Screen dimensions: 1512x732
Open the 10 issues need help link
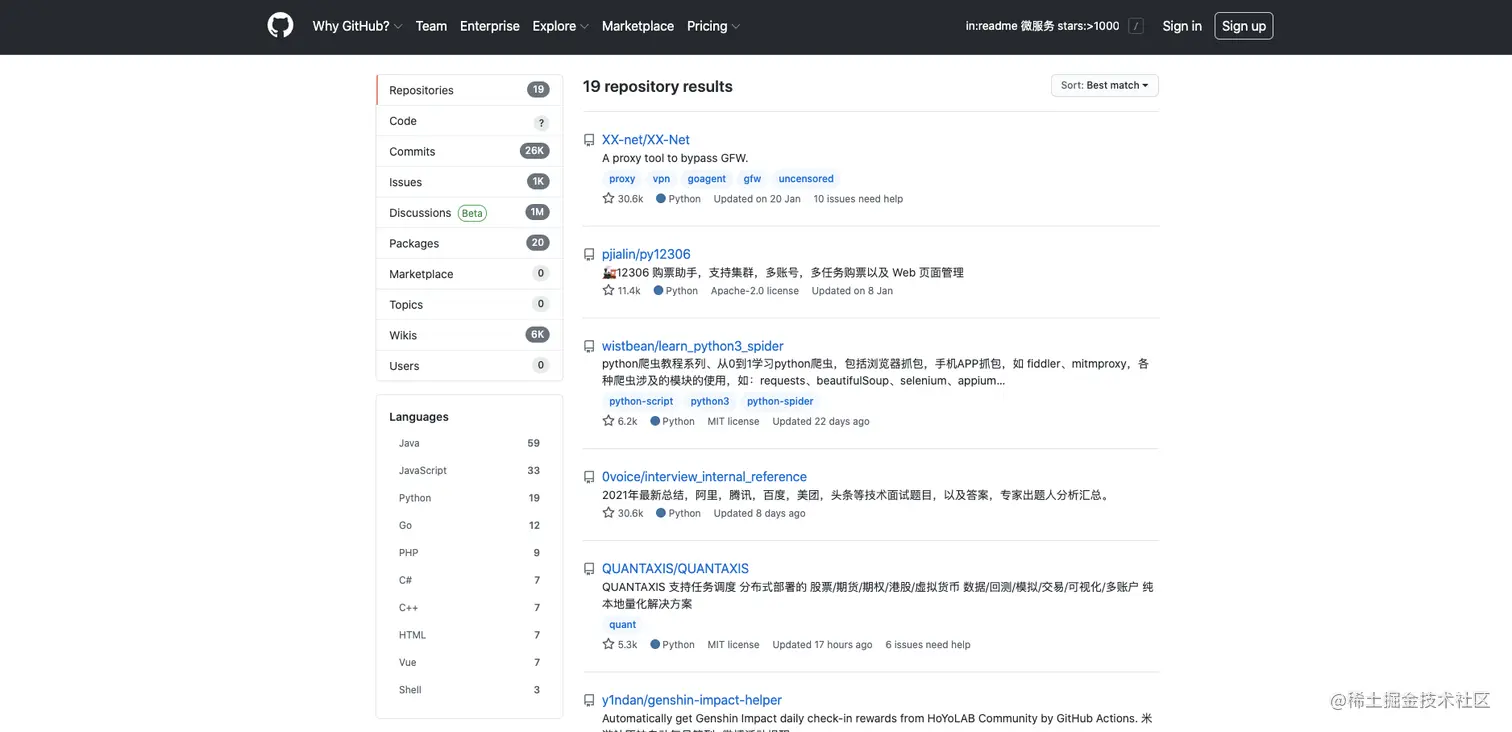click(x=858, y=199)
